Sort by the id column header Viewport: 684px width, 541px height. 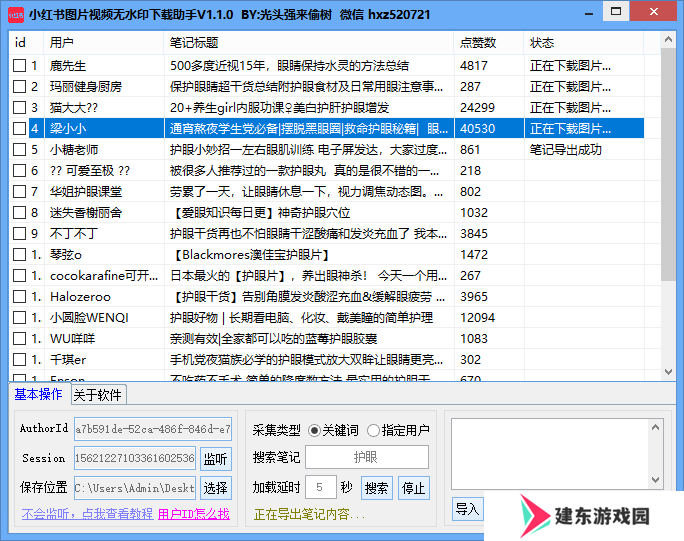tap(26, 43)
